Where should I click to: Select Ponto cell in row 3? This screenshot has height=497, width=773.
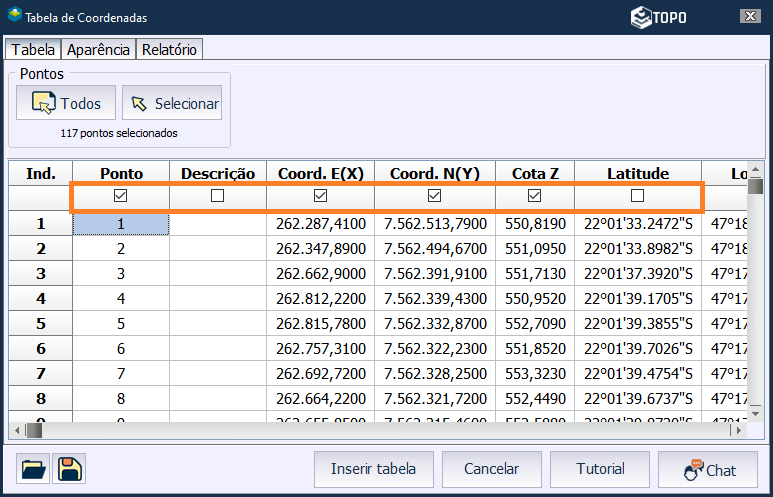(x=121, y=273)
